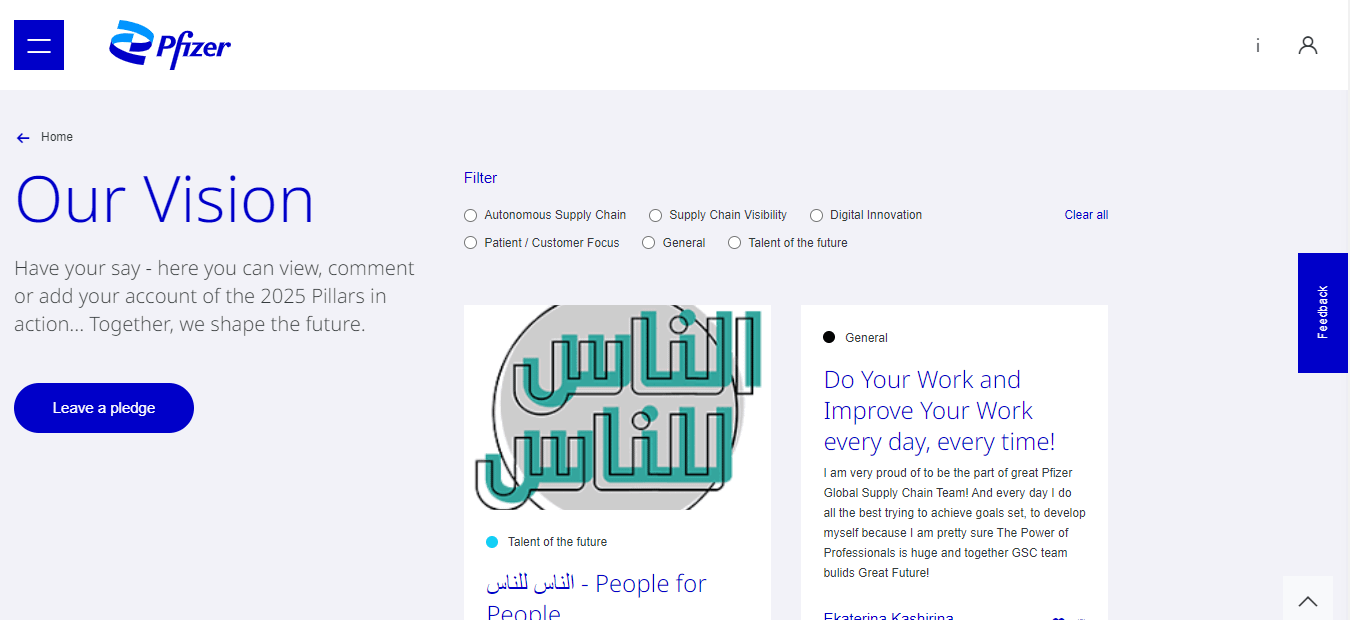Go to Home breadcrumb link
The image size is (1350, 620).
[x=57, y=137]
